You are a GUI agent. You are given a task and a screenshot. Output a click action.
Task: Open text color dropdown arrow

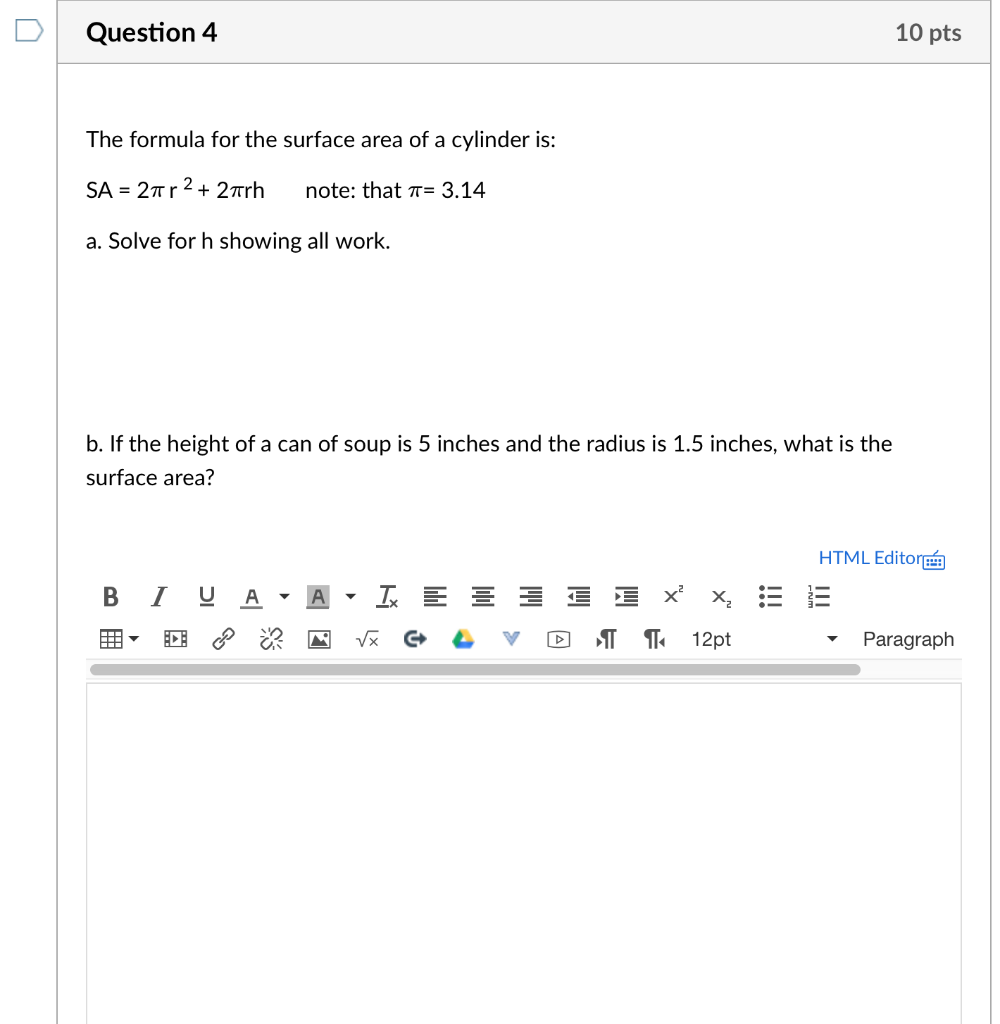tap(284, 596)
